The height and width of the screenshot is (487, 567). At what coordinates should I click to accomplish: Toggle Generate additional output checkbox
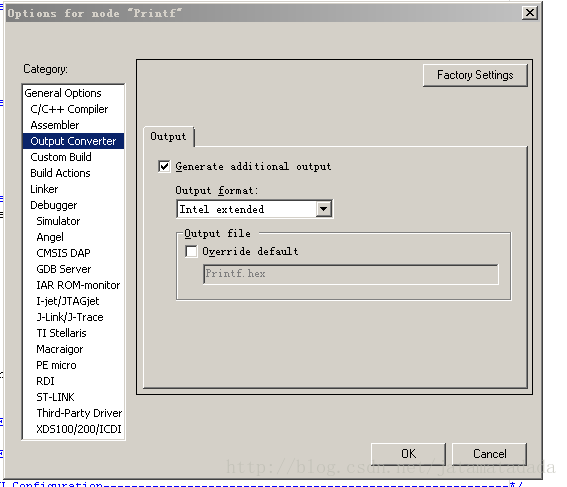click(164, 167)
